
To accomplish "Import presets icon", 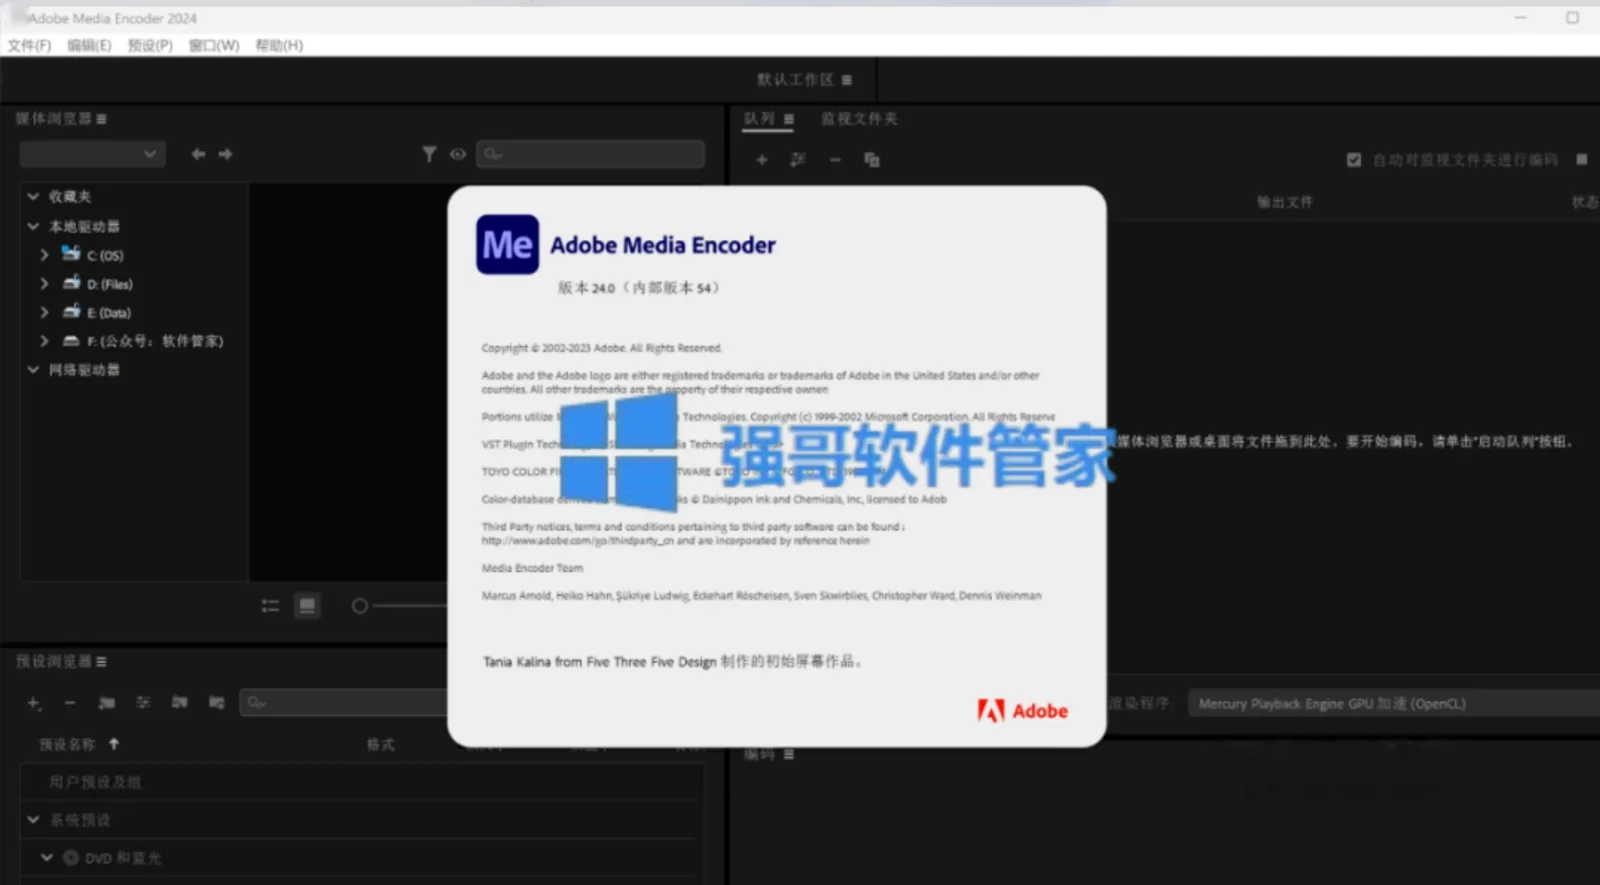I will pyautogui.click(x=180, y=704).
